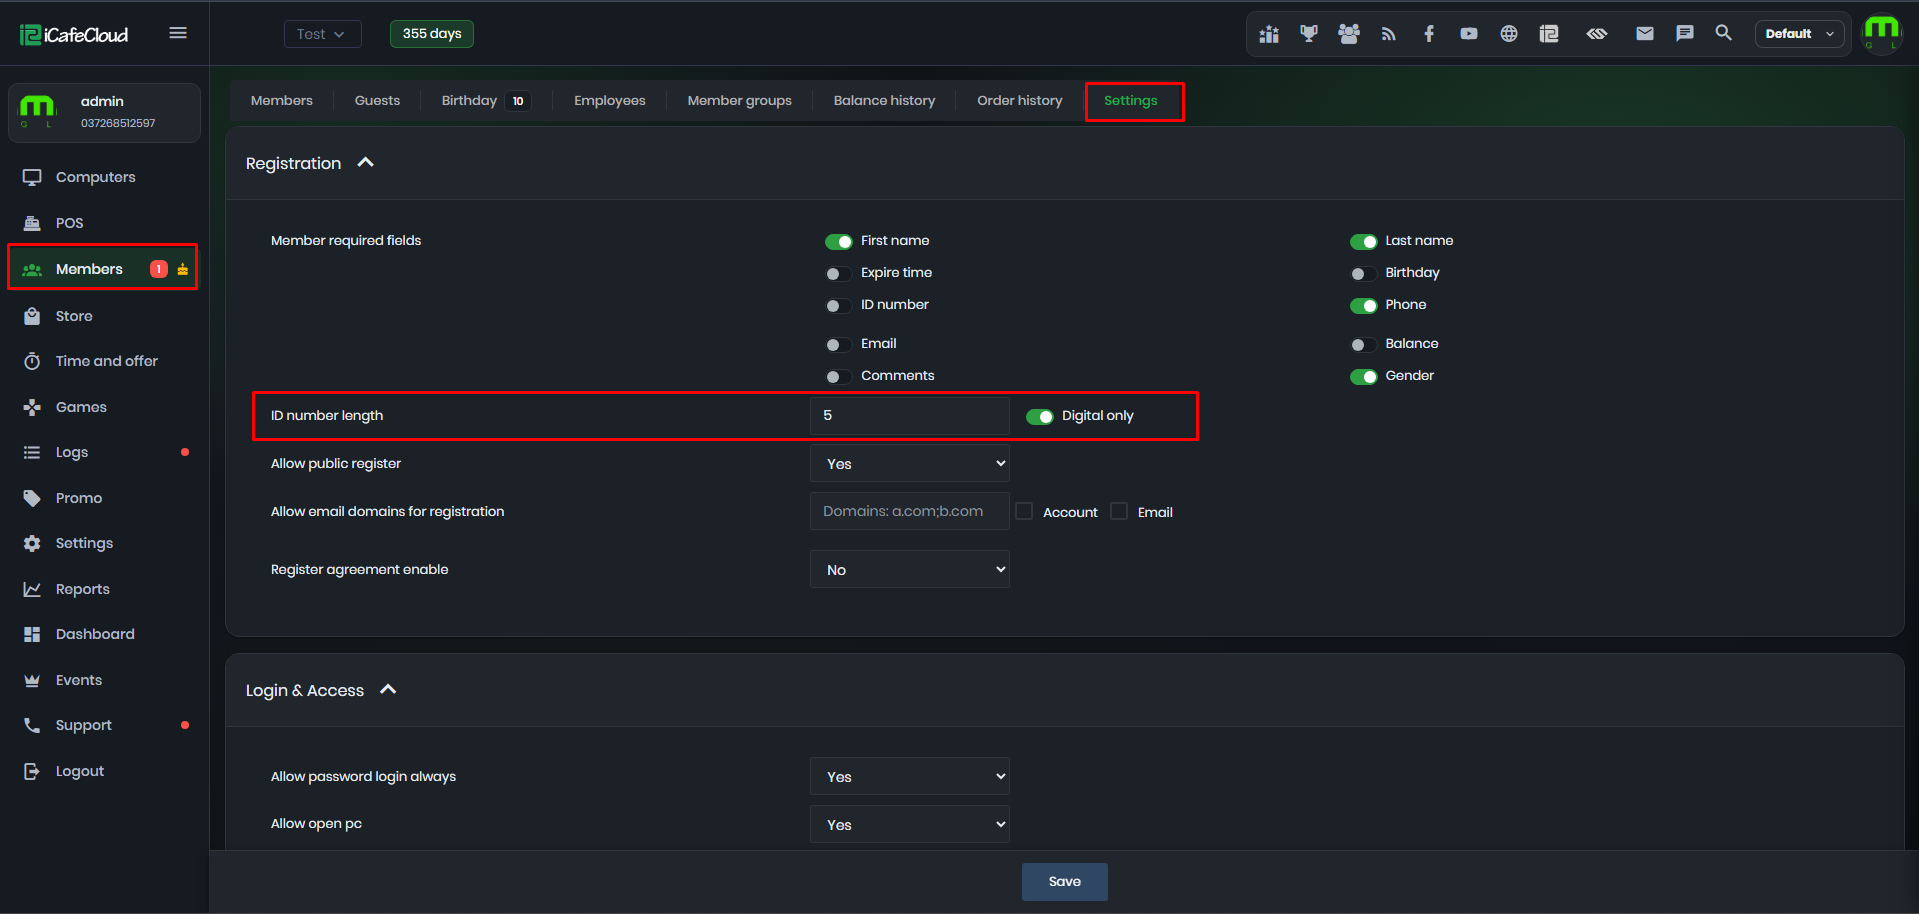Open the Test cafe selector dropdown
Image resolution: width=1919 pixels, height=914 pixels.
(322, 34)
